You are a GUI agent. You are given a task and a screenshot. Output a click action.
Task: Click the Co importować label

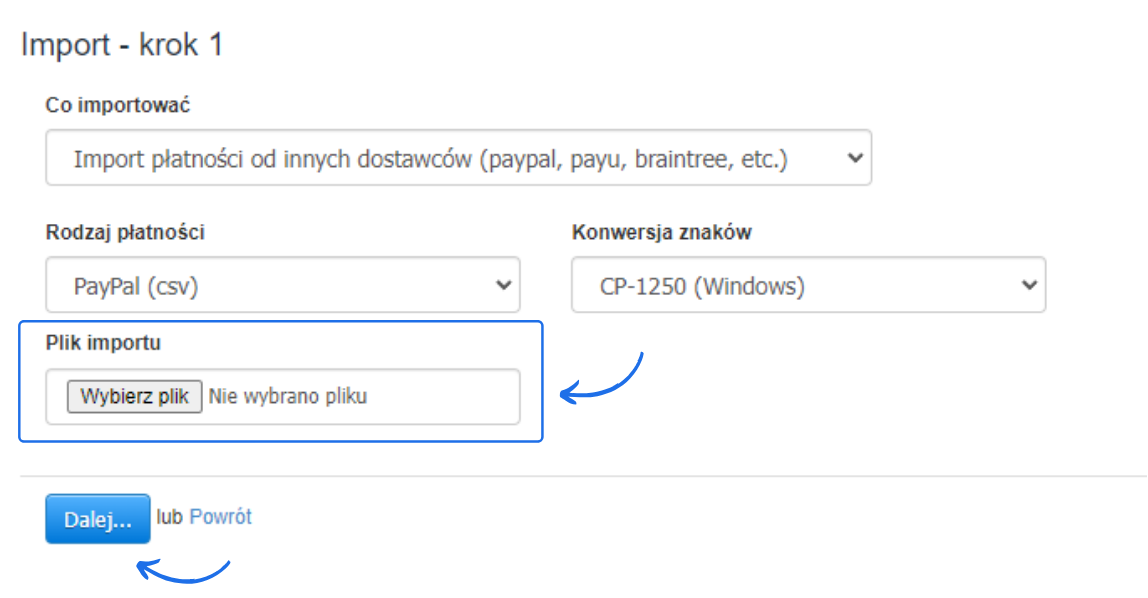[x=118, y=105]
